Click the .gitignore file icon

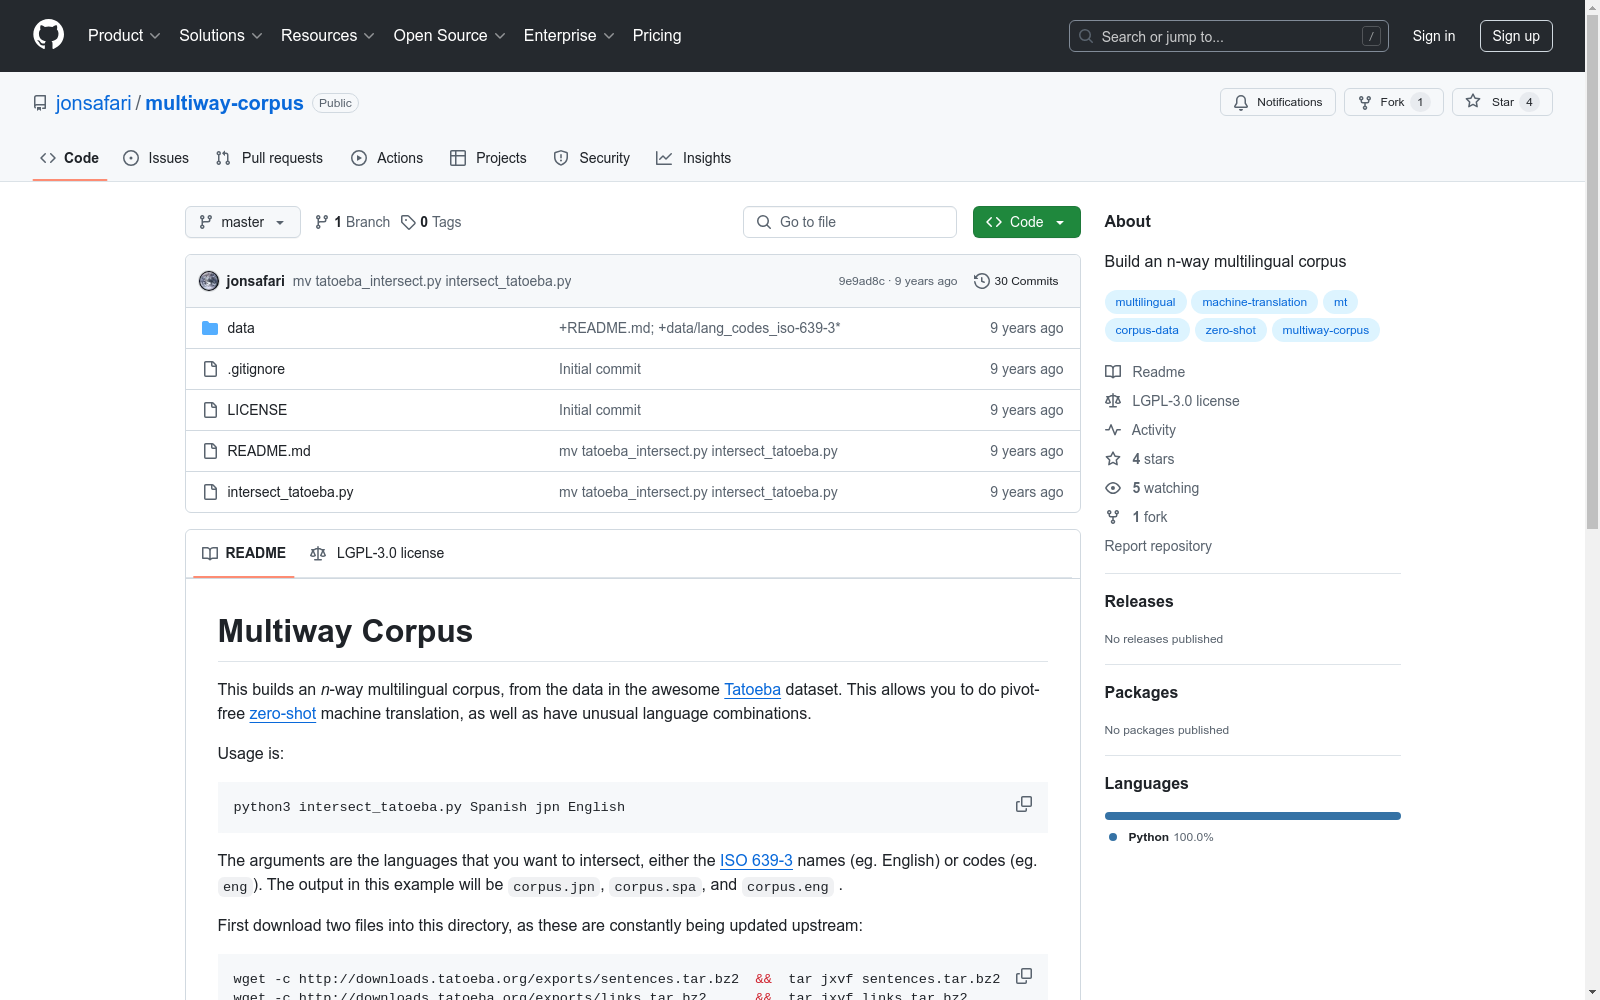click(x=210, y=369)
